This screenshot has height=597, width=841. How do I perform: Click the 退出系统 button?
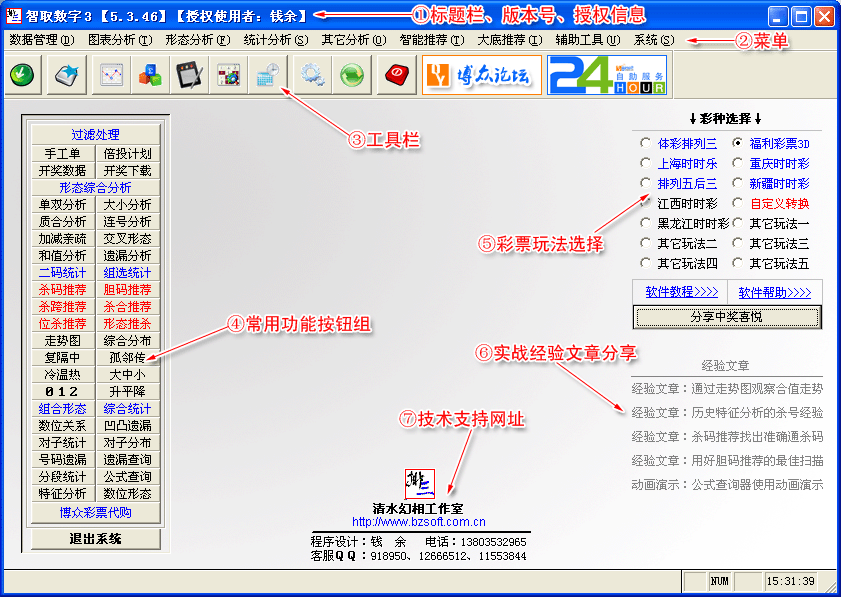tap(95, 539)
